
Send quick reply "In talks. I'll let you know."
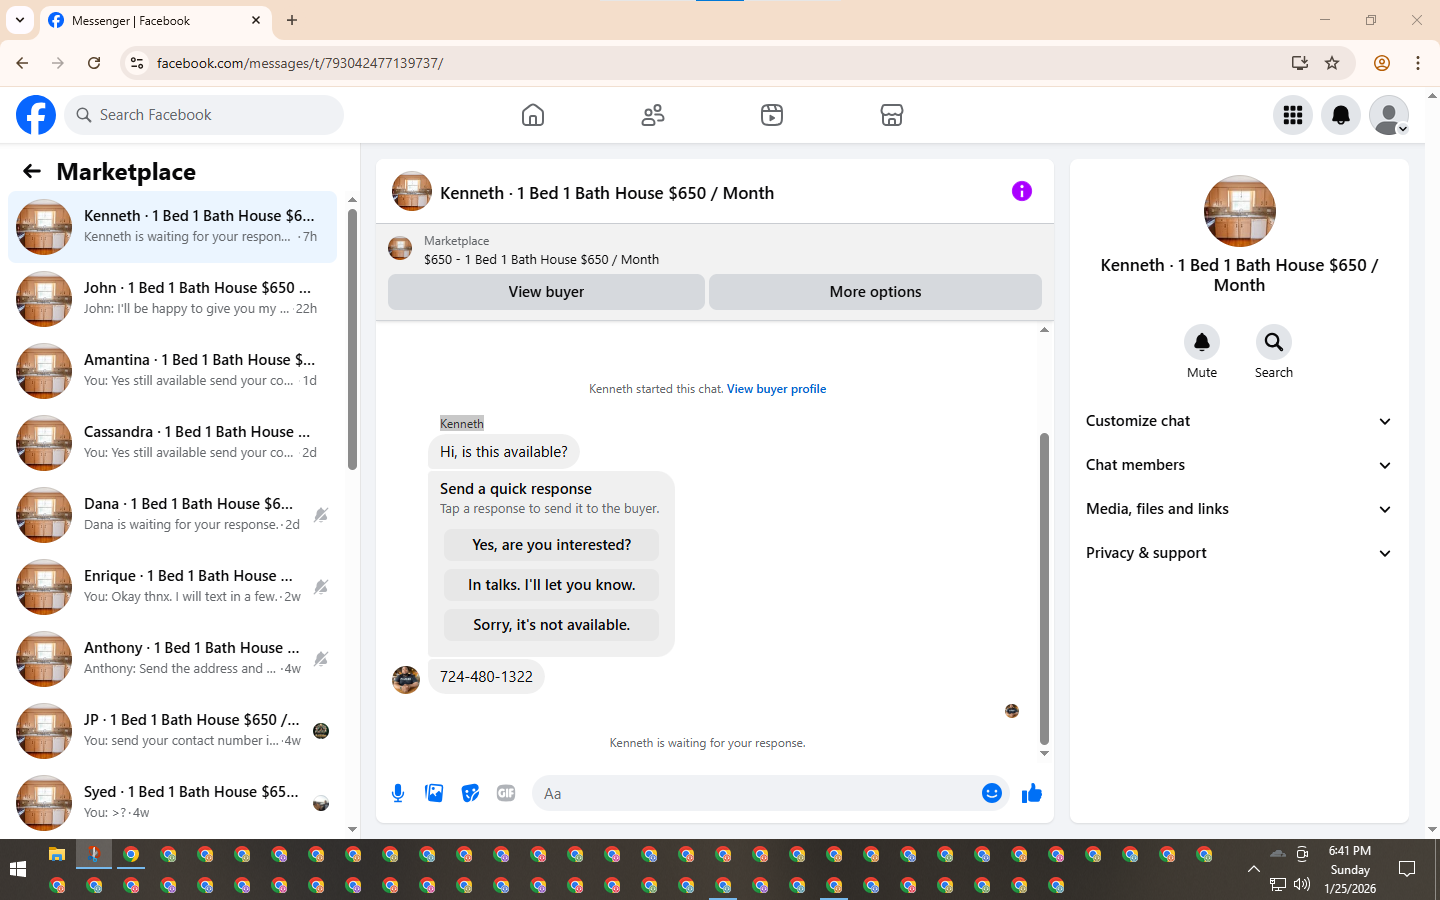551,585
